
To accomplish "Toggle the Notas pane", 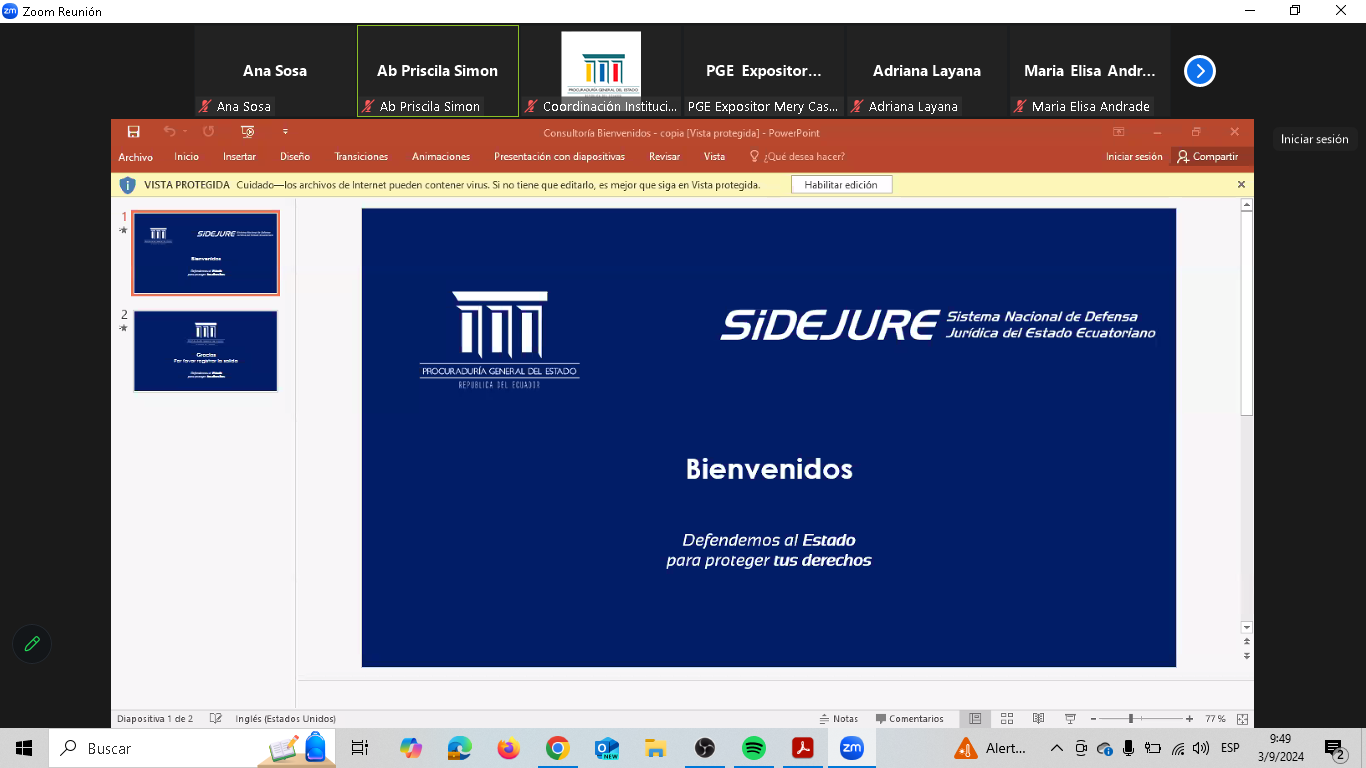I will click(x=838, y=719).
